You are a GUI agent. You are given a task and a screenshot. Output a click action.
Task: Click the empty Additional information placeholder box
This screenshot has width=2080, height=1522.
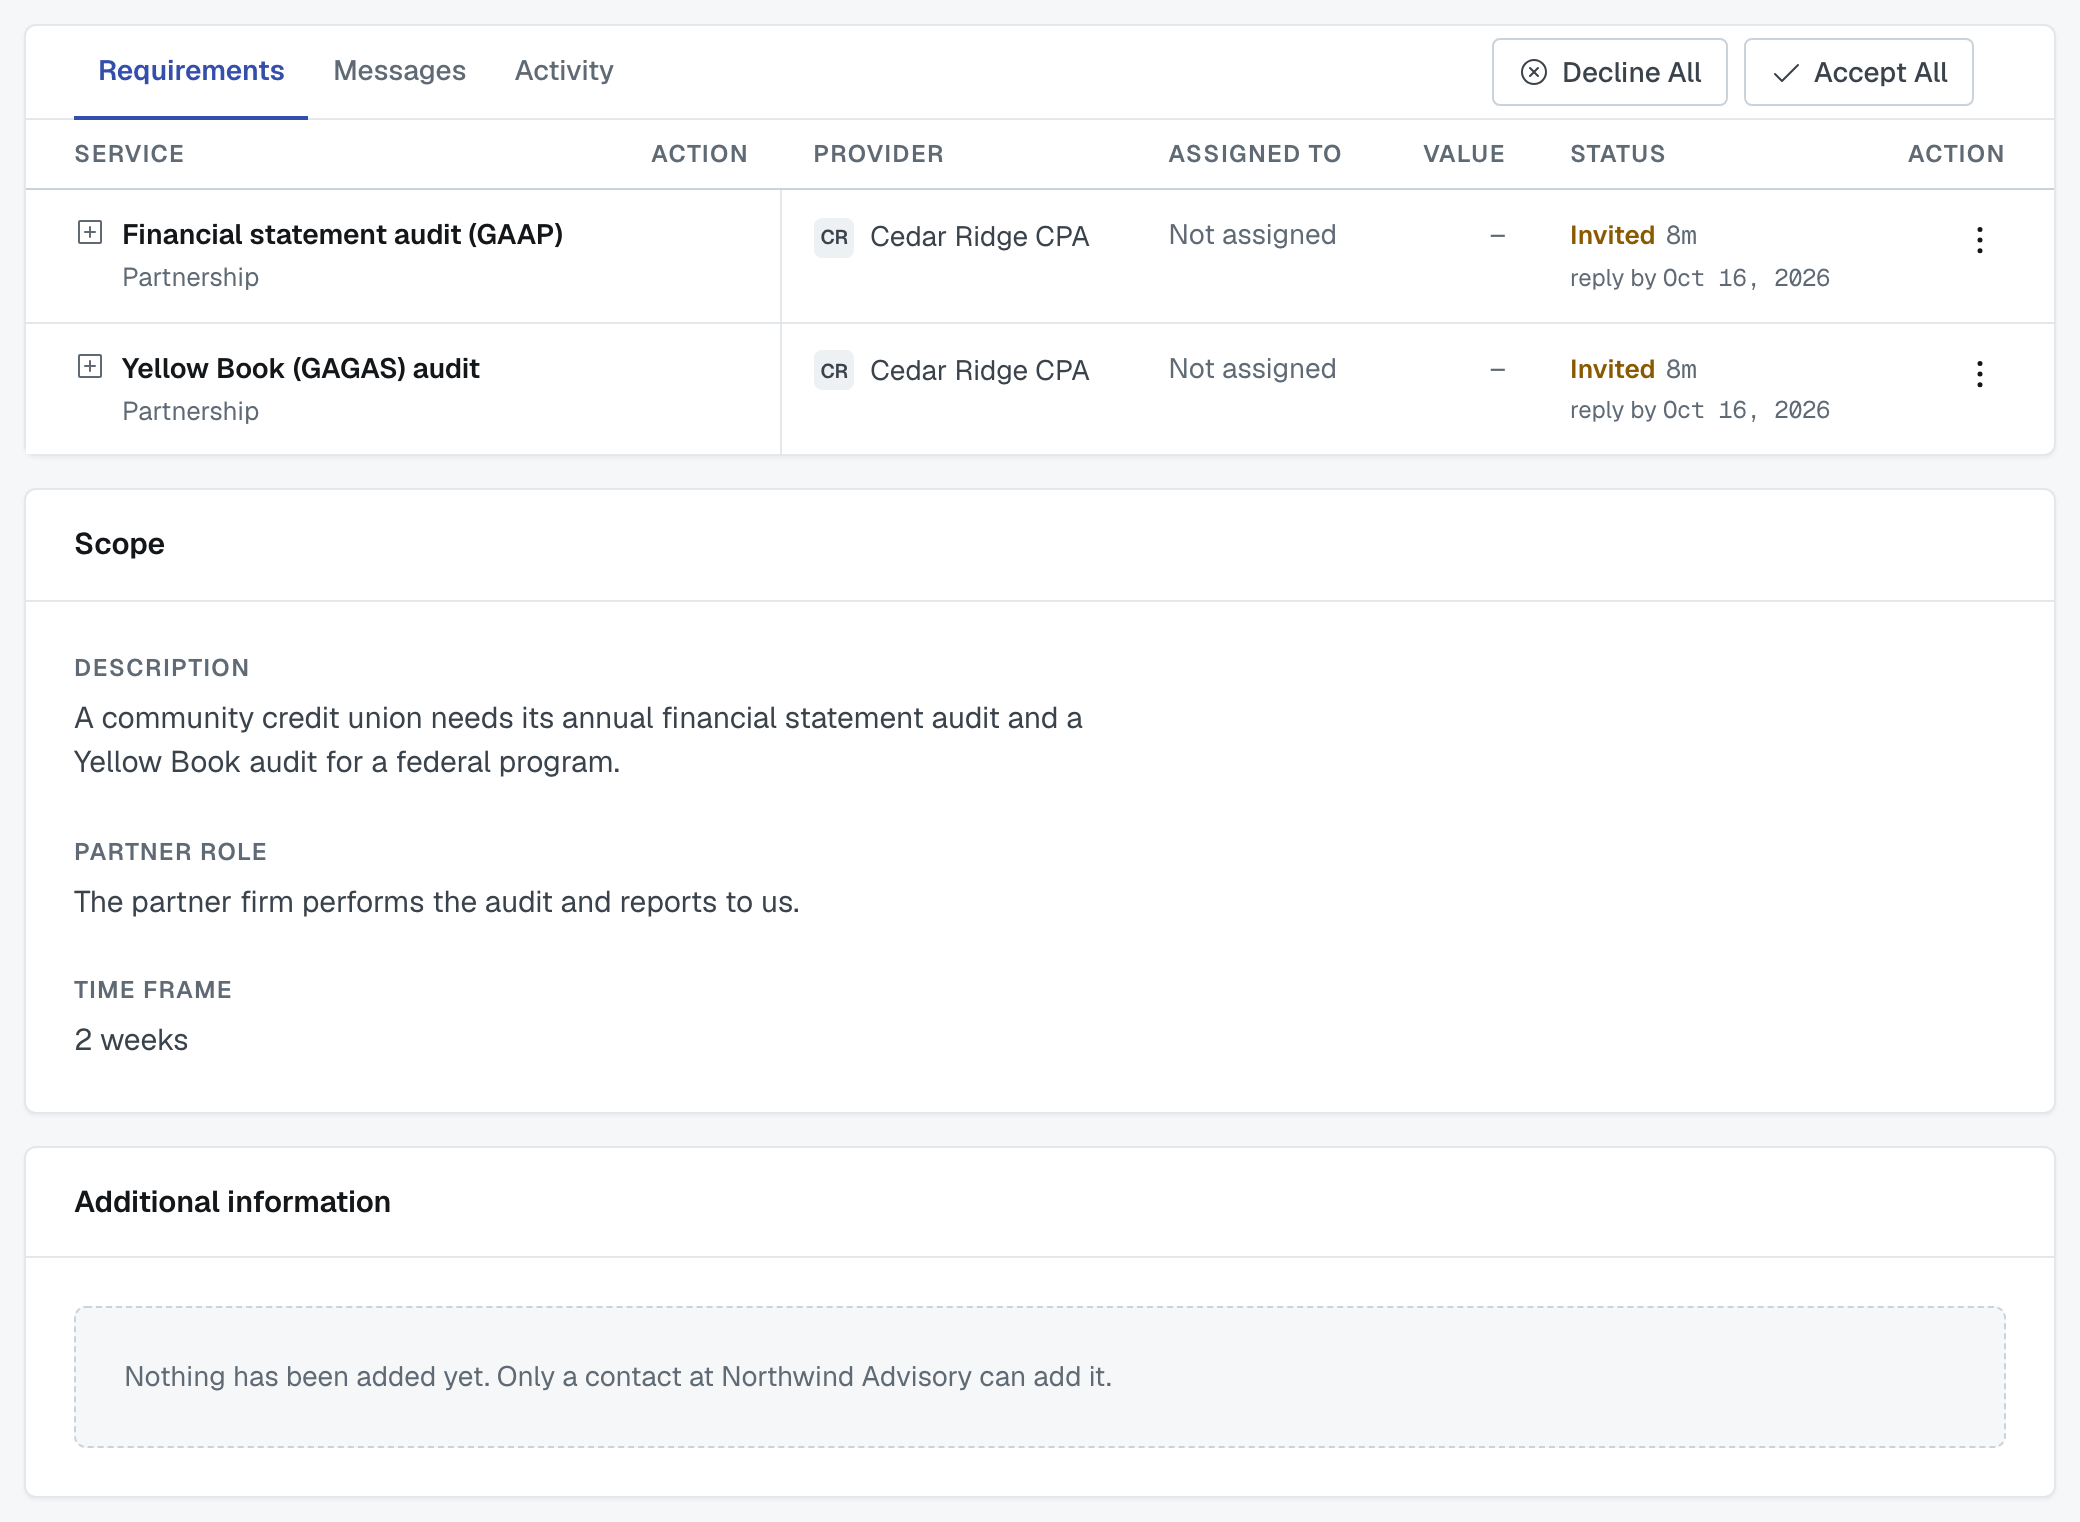click(1040, 1377)
